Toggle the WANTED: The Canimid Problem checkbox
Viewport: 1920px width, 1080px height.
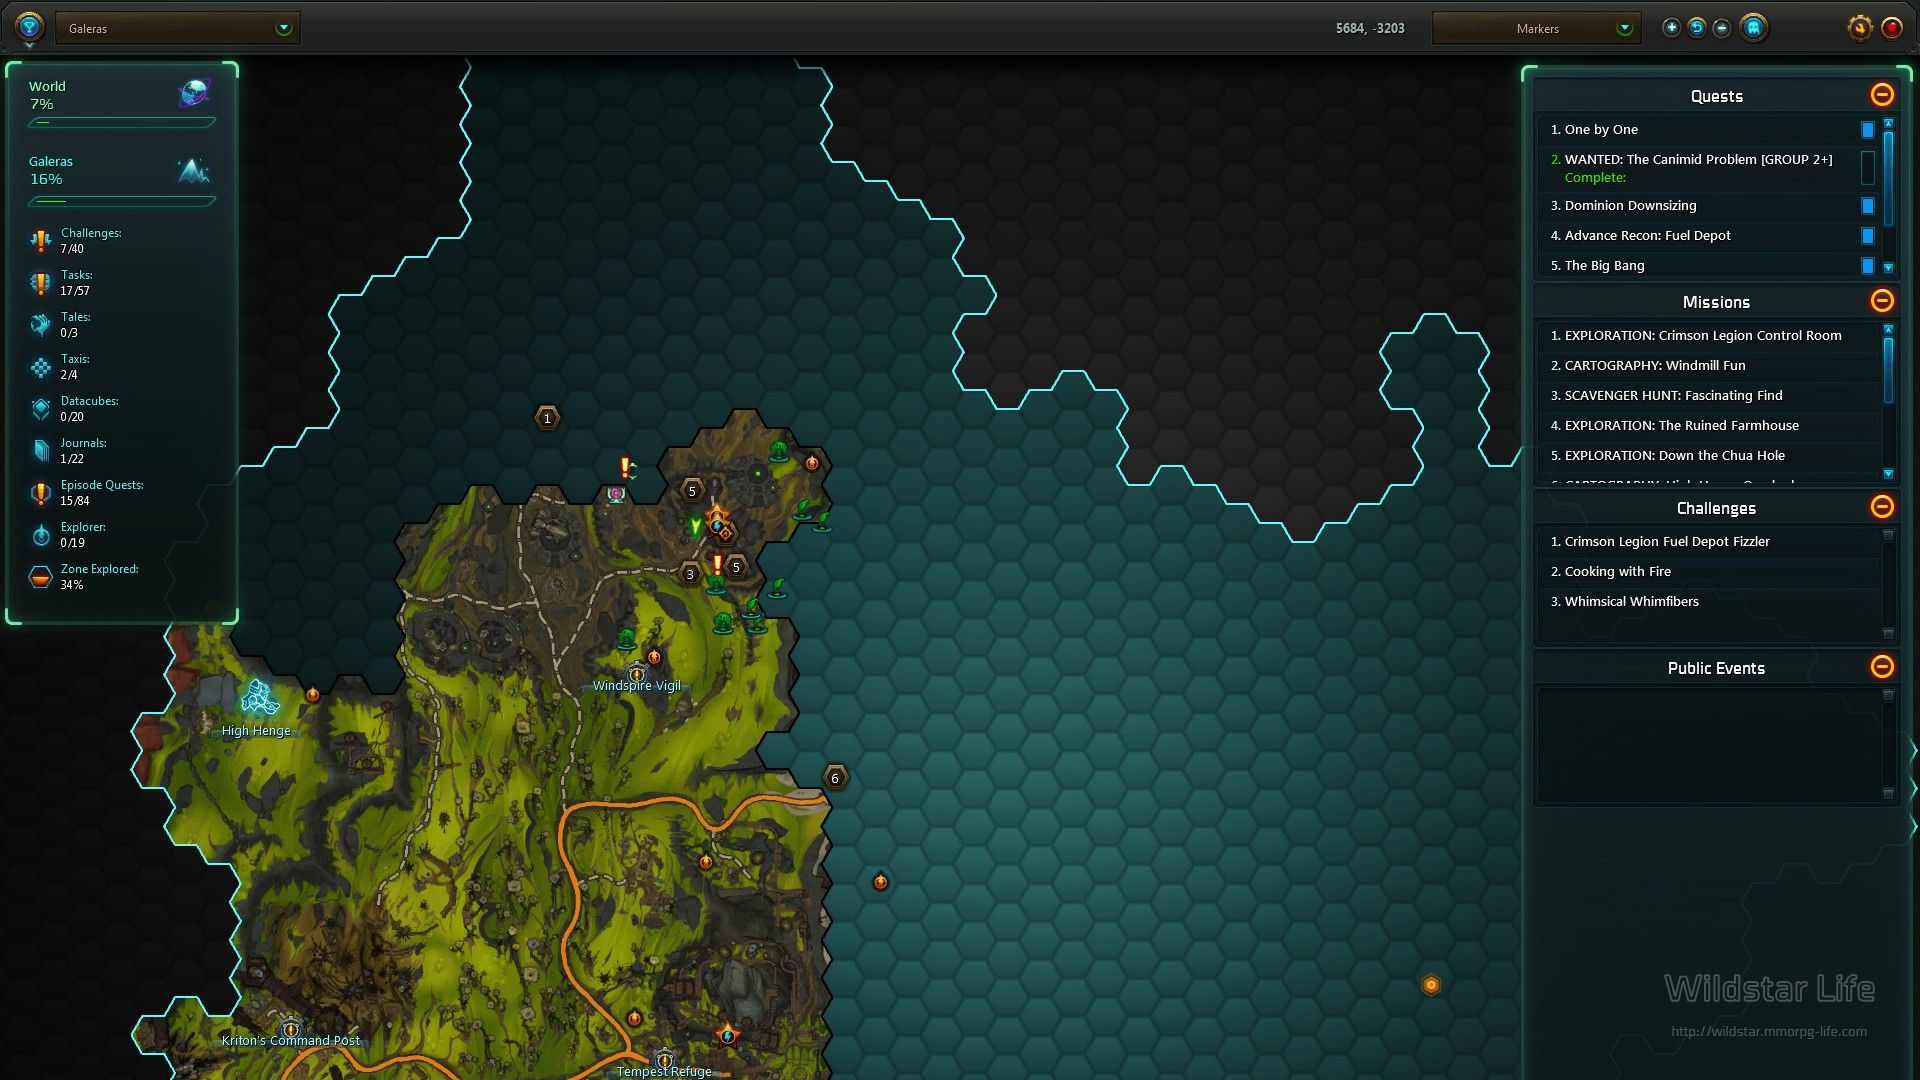(x=1867, y=168)
